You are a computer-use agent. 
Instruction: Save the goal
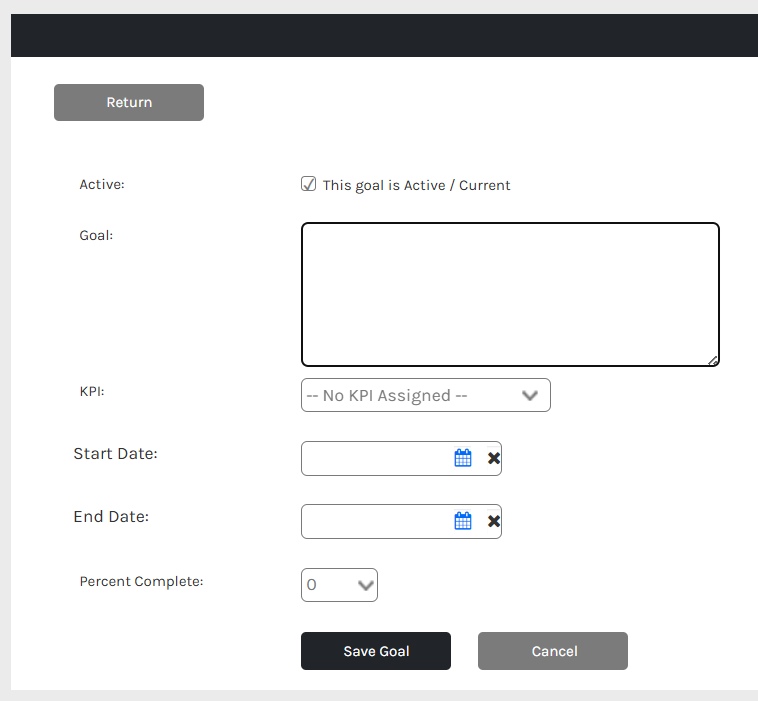click(376, 651)
